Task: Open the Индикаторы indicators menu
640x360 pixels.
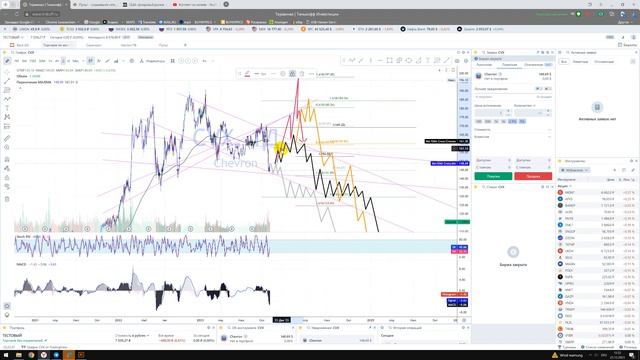Action: click(x=152, y=61)
